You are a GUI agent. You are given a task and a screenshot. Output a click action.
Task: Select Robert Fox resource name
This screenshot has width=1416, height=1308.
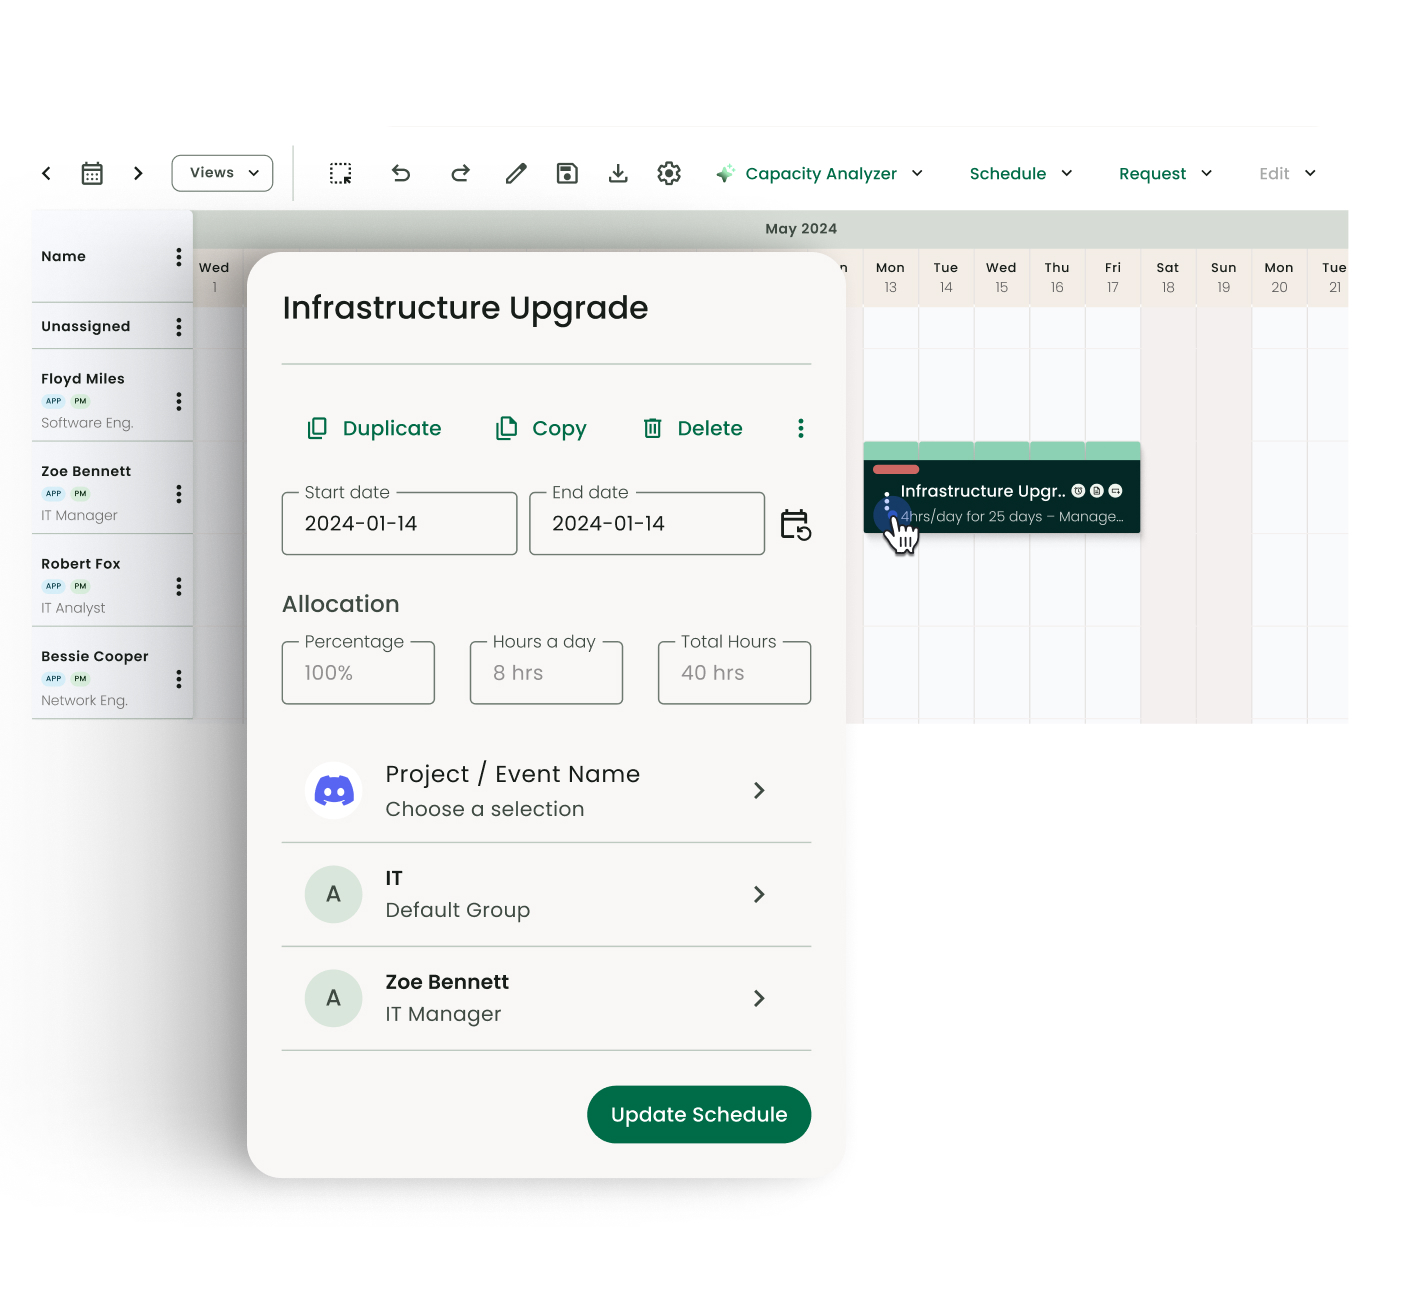[81, 564]
